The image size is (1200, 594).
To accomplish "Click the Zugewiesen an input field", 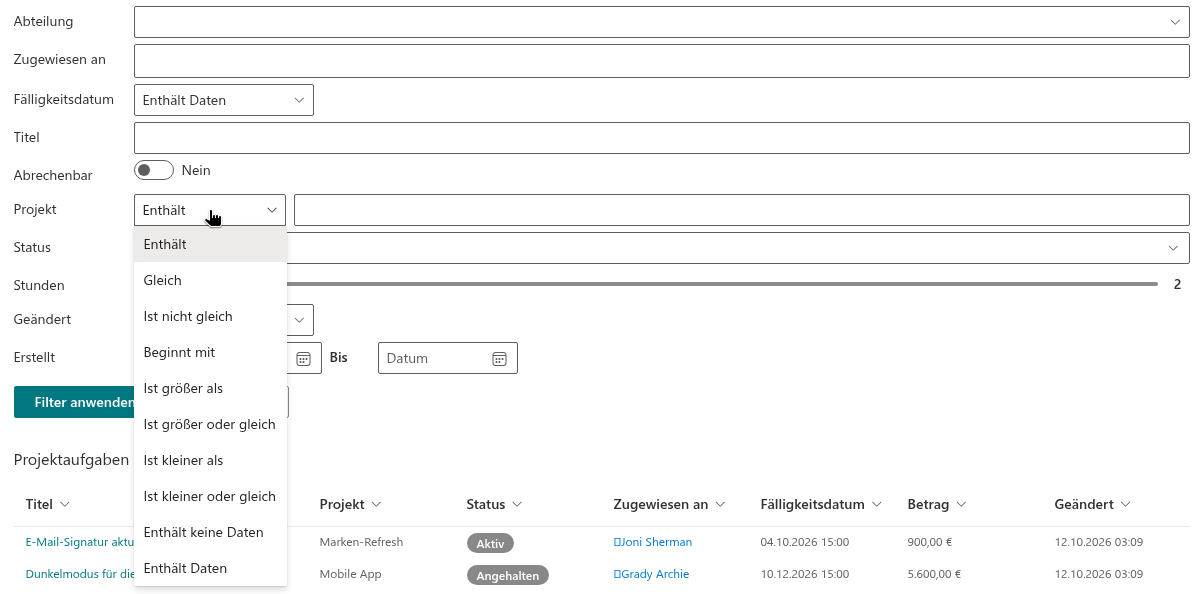I will pyautogui.click(x=661, y=60).
